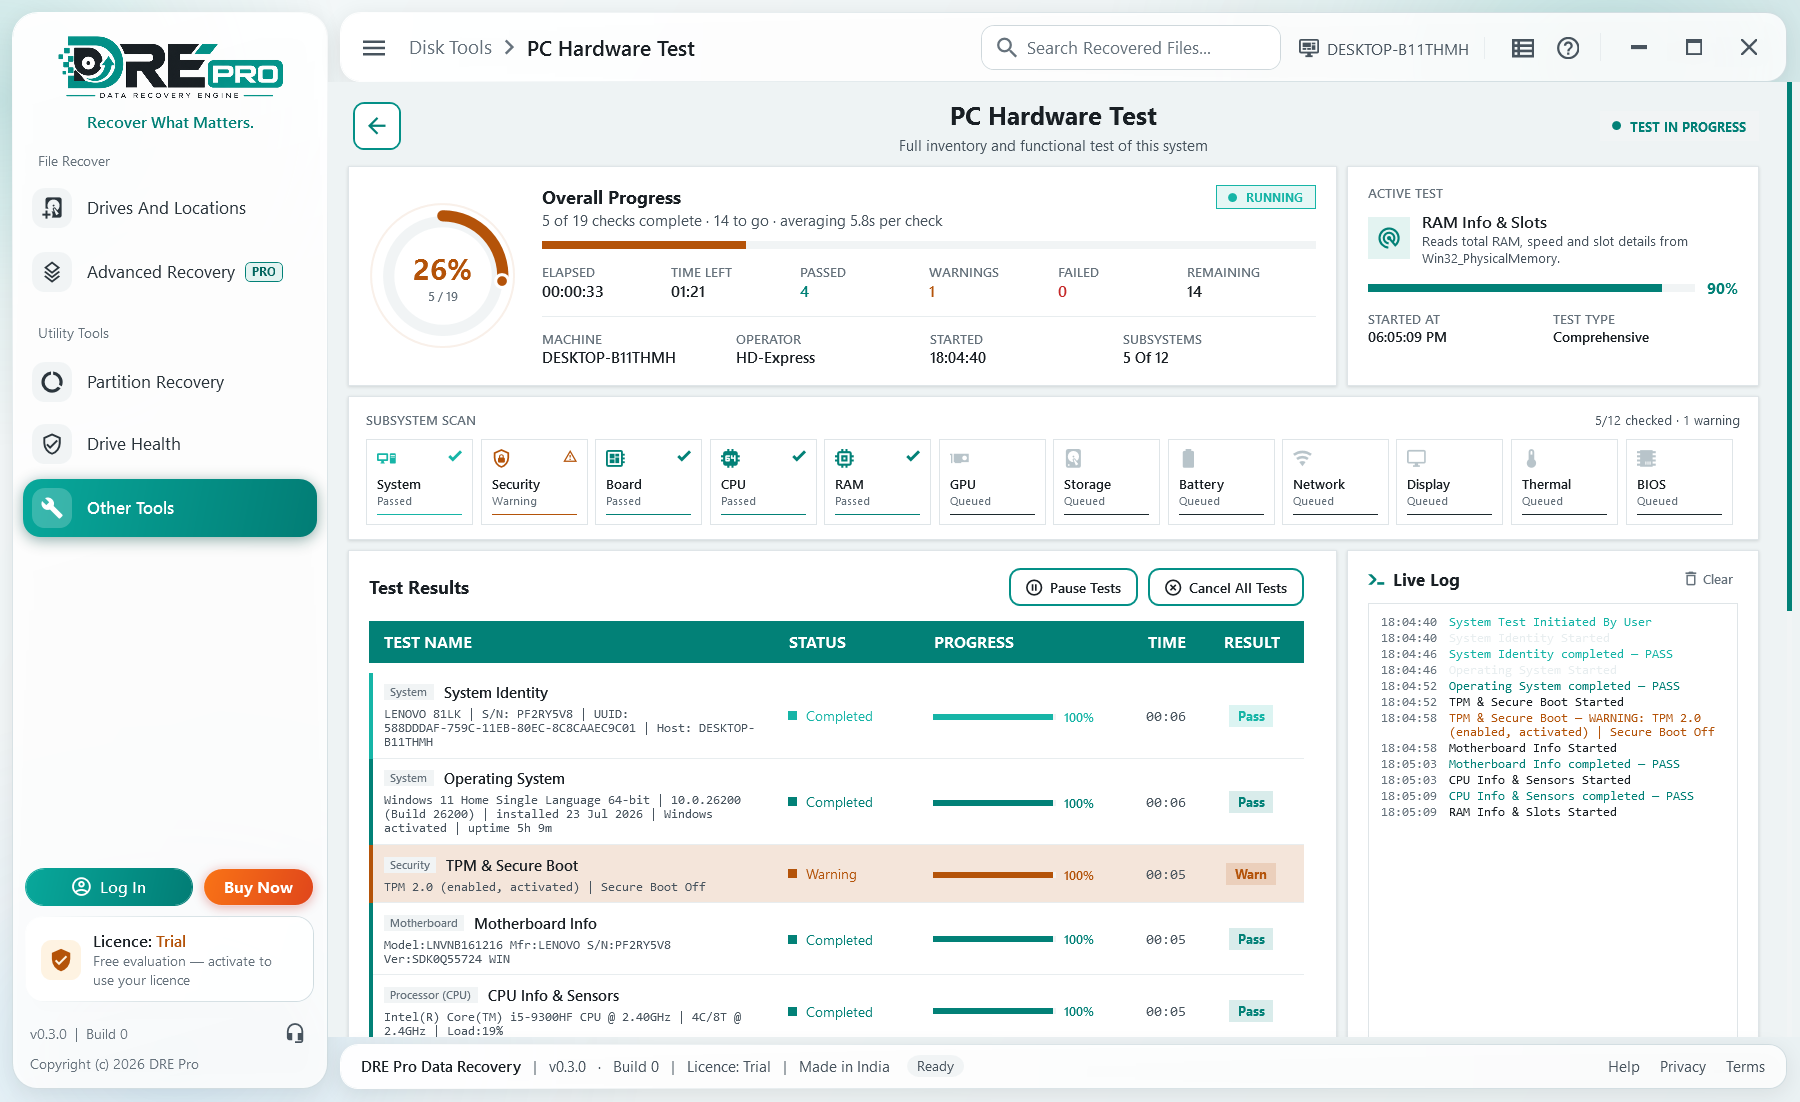Screen dimensions: 1800x1102
Task: Select the RAM subsystem card
Action: click(x=877, y=481)
